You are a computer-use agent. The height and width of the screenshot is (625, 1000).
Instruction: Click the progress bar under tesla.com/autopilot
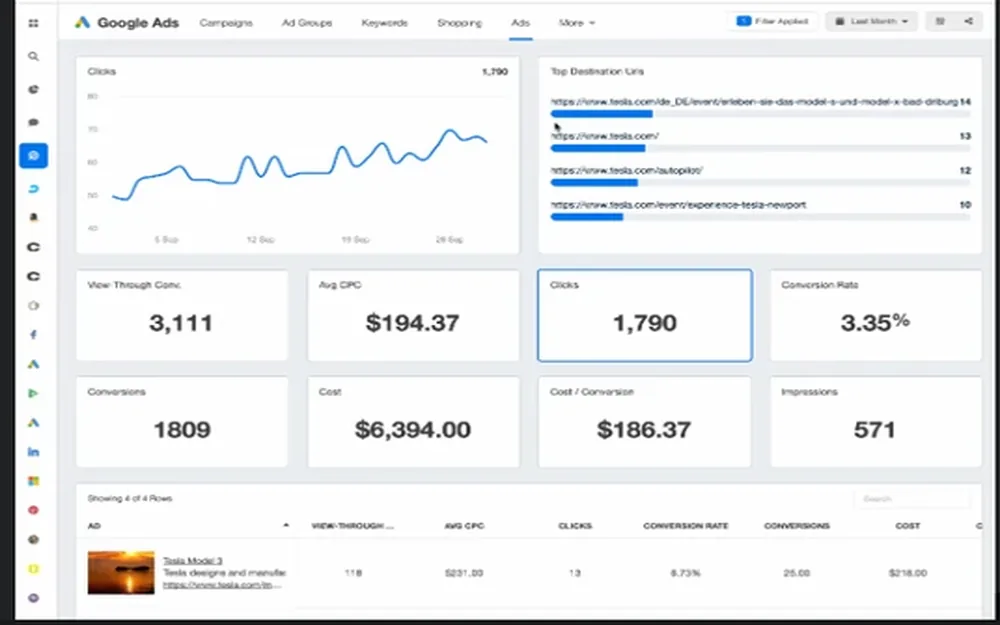[760, 183]
